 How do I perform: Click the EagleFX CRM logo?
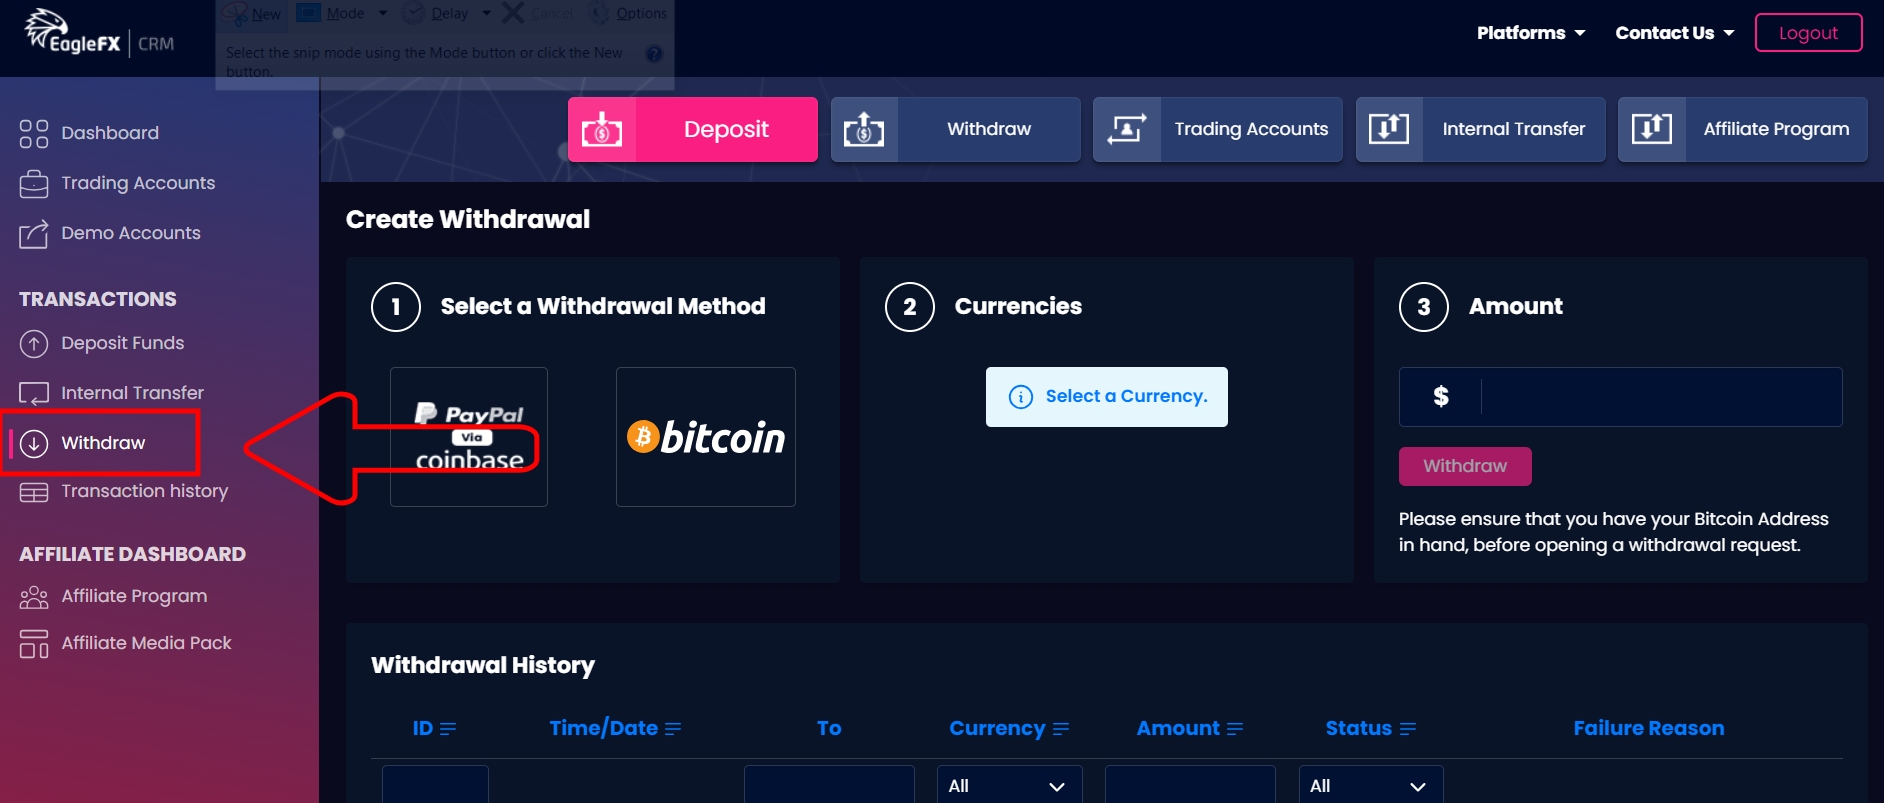98,34
